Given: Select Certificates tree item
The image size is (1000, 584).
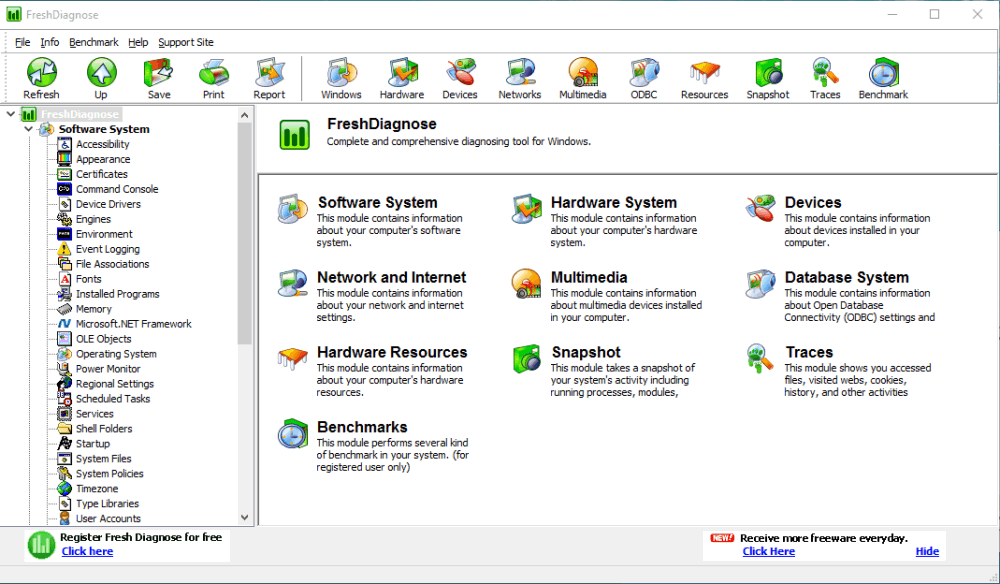Looking at the screenshot, I should 101,174.
